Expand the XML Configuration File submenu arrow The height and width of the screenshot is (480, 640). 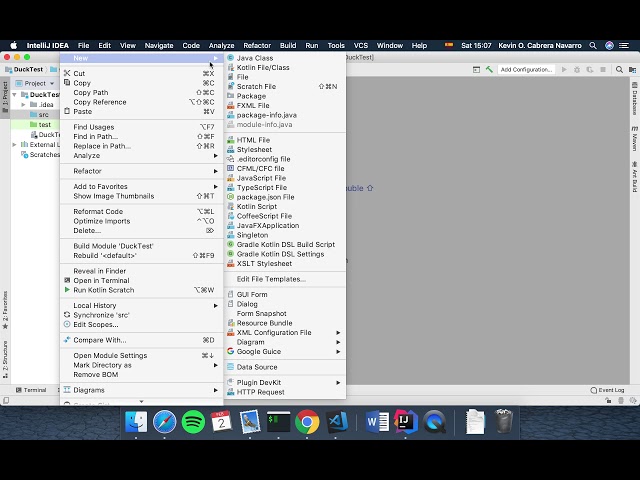tap(338, 333)
